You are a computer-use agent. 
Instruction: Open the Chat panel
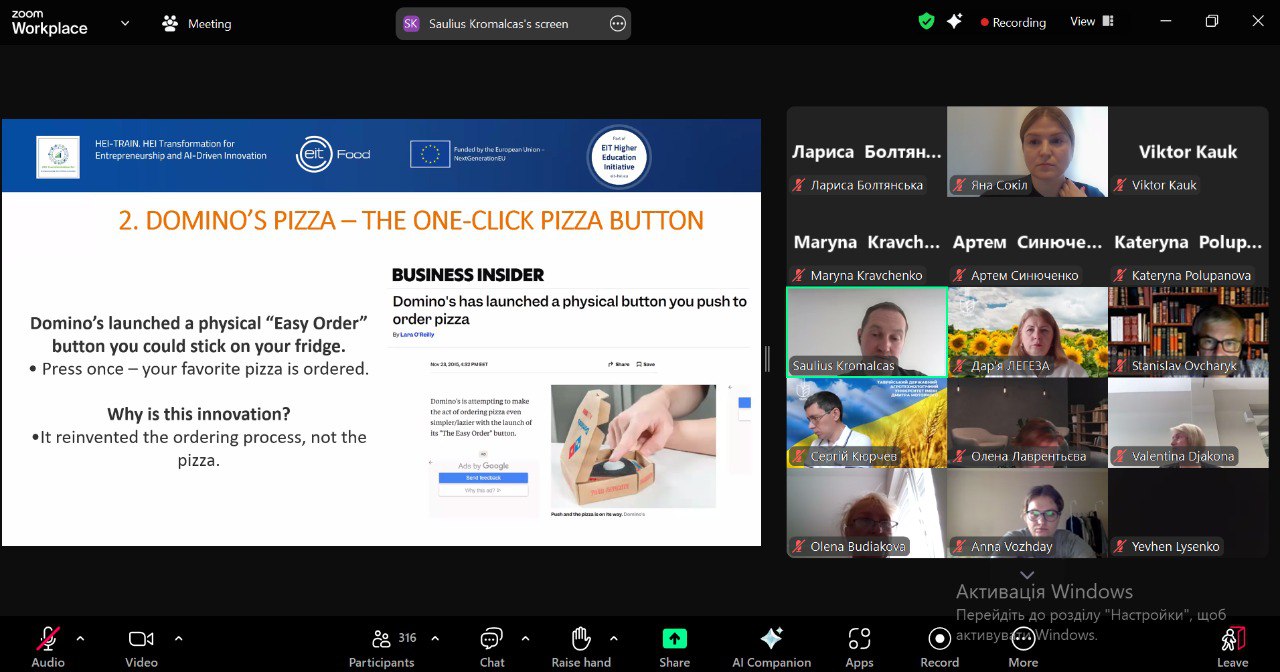(491, 646)
